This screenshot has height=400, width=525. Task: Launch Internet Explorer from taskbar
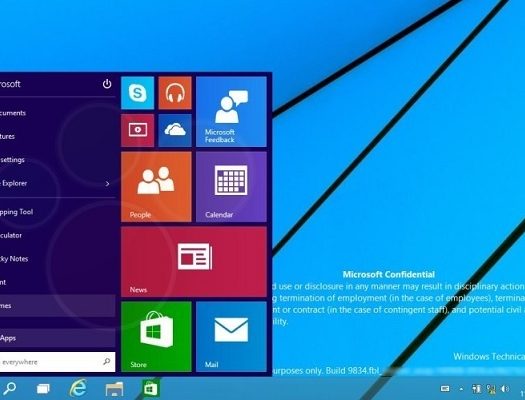tap(78, 388)
